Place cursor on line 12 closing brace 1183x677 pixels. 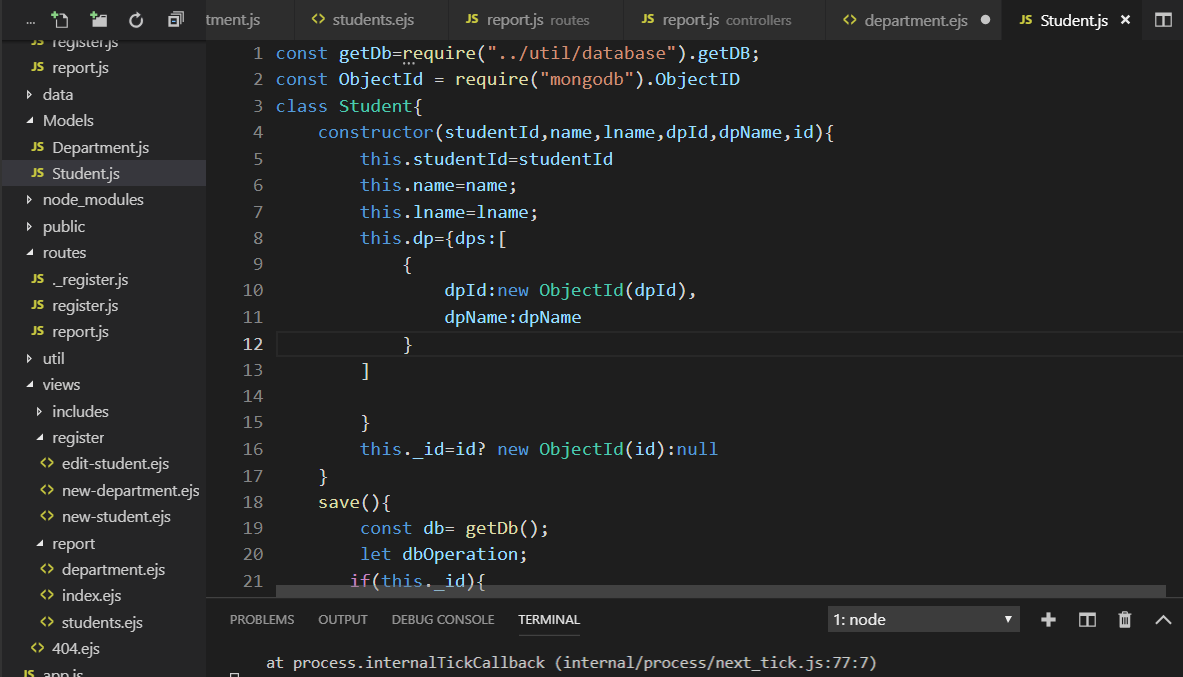[408, 344]
